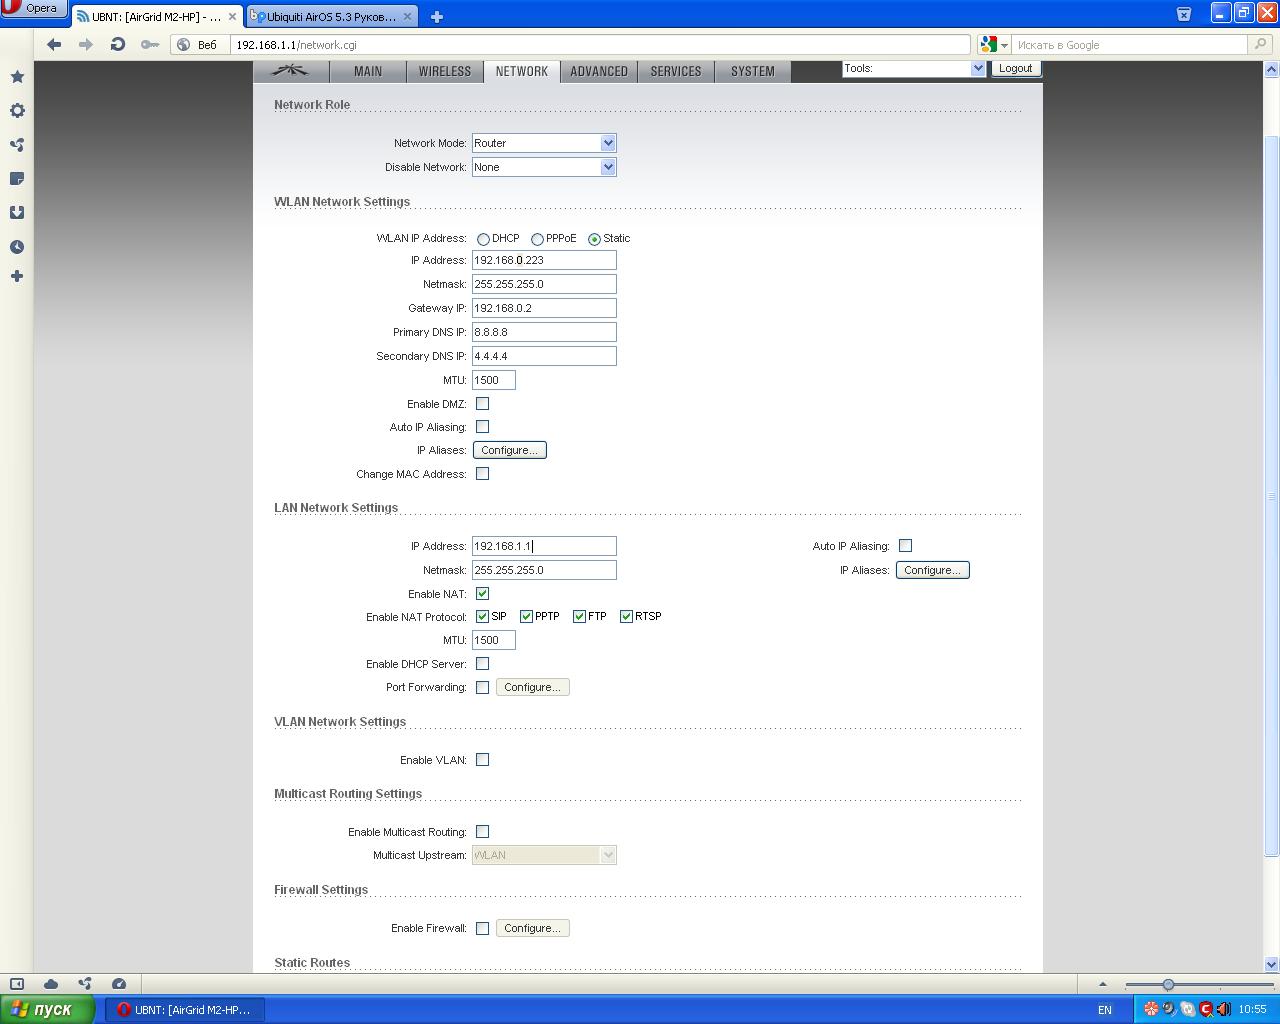Image resolution: width=1280 pixels, height=1024 pixels.
Task: Toggle the RTSP NAT protocol checkbox
Action: point(627,616)
